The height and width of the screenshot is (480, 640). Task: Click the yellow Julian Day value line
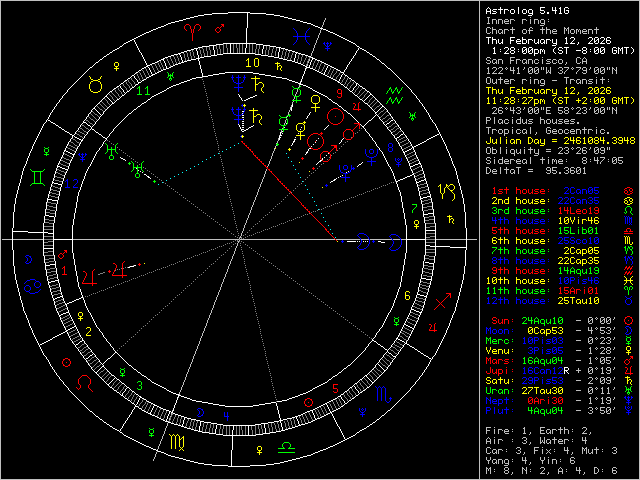[x=553, y=141]
